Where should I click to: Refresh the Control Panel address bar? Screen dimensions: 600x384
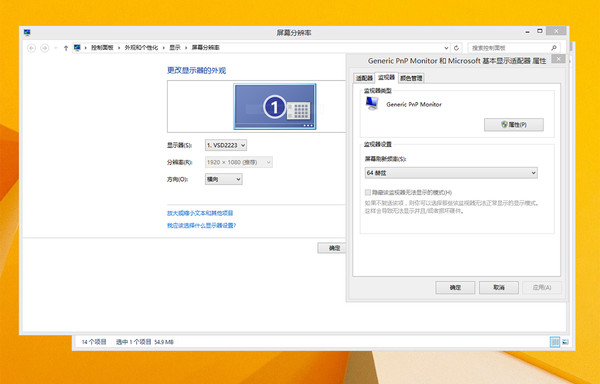(456, 48)
